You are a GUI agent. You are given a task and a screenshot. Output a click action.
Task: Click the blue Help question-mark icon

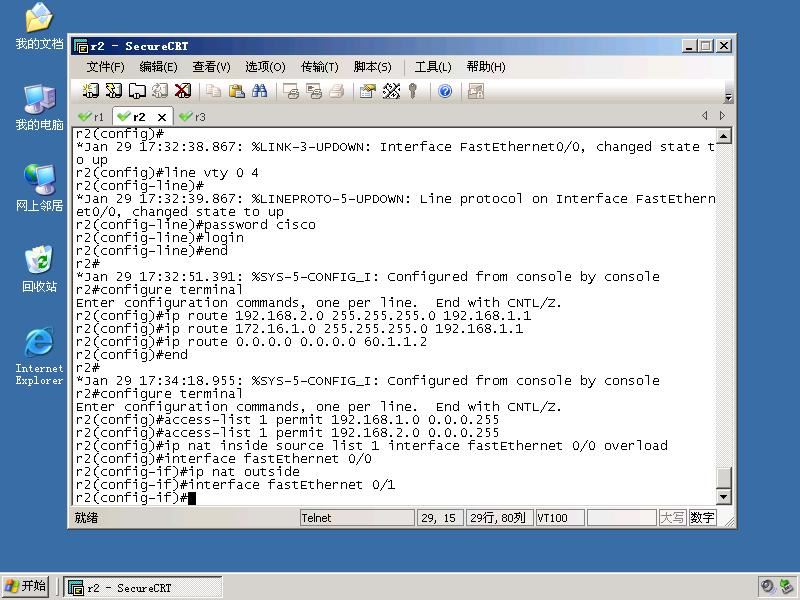point(445,91)
